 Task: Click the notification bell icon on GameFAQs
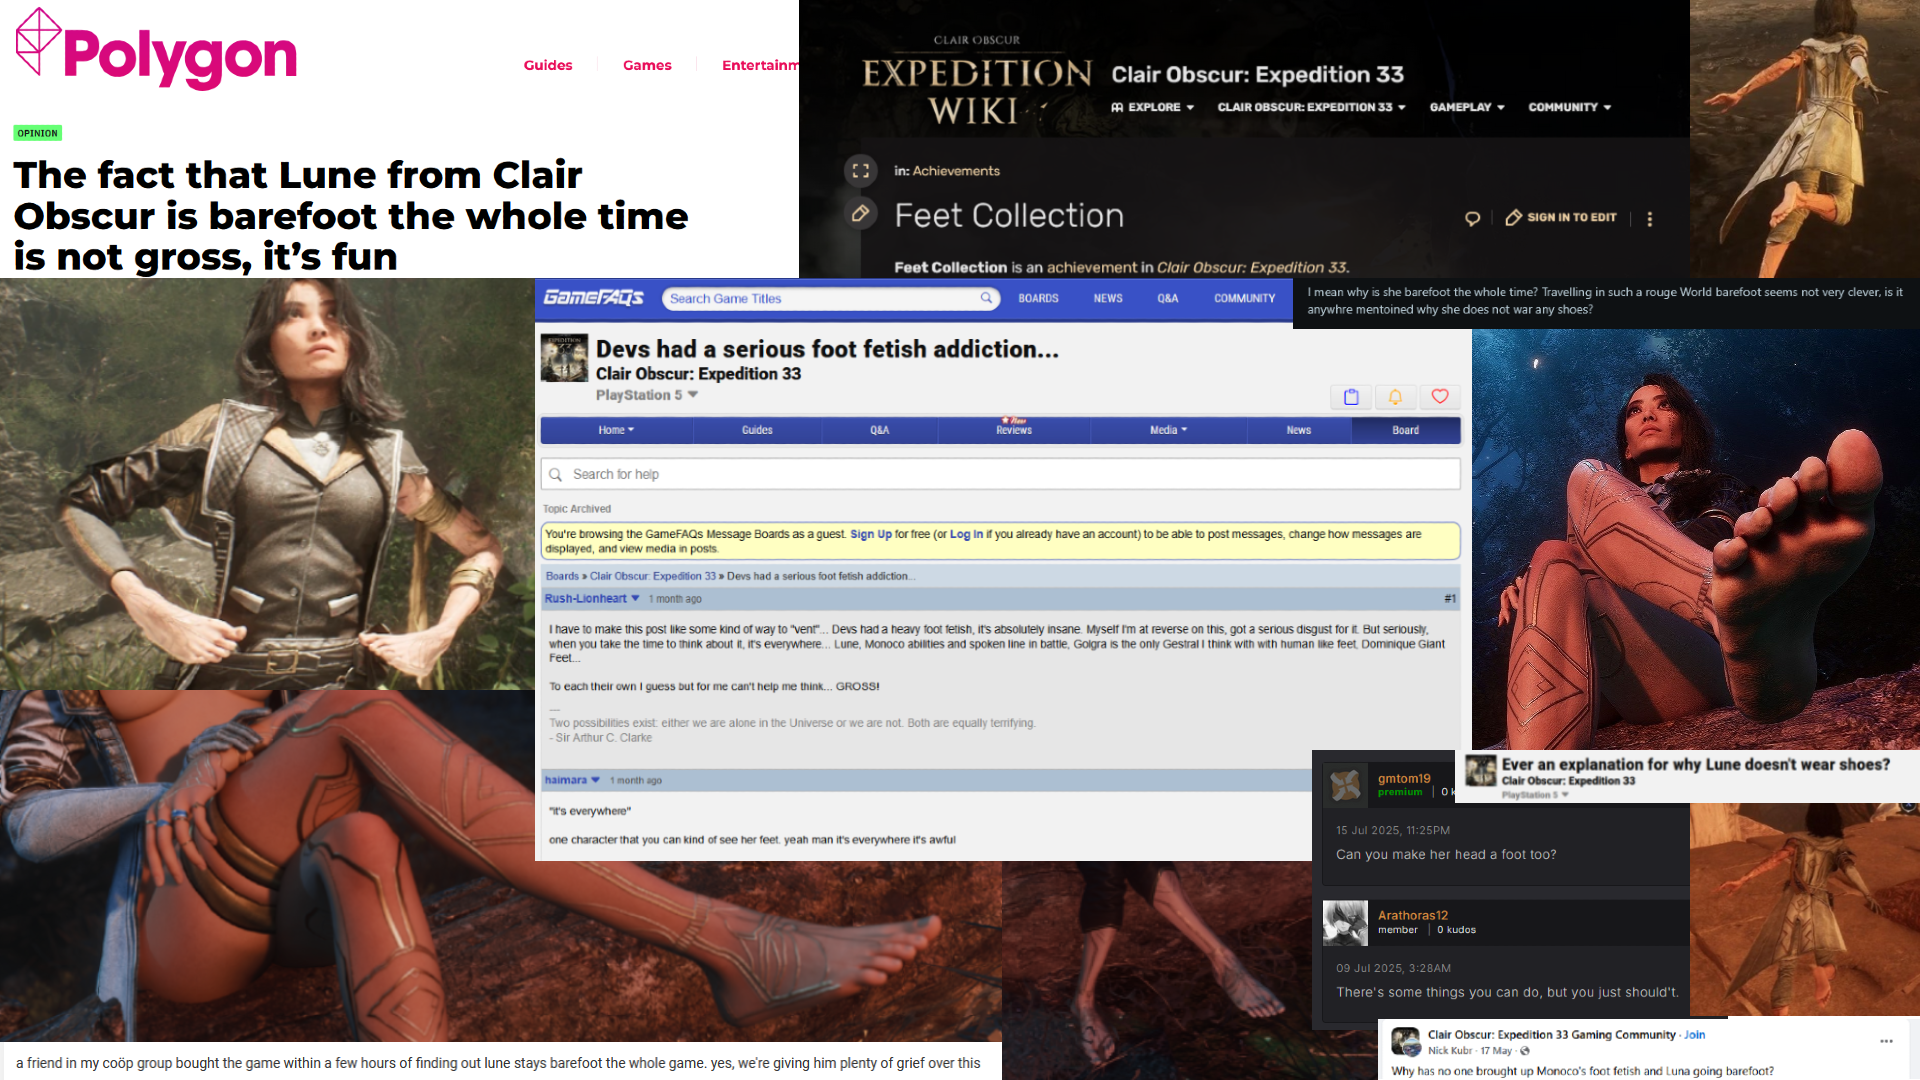pyautogui.click(x=1395, y=397)
